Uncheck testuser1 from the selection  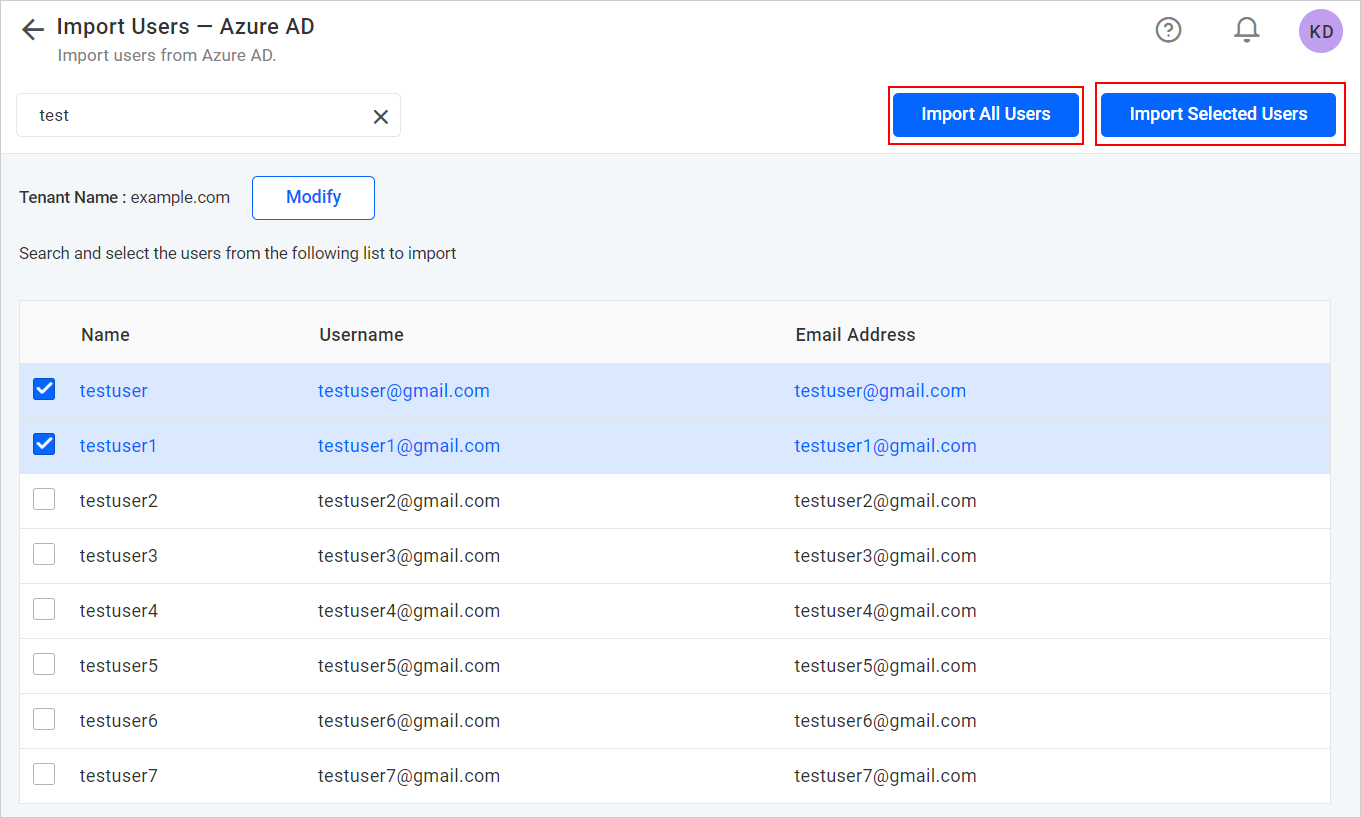coord(43,444)
